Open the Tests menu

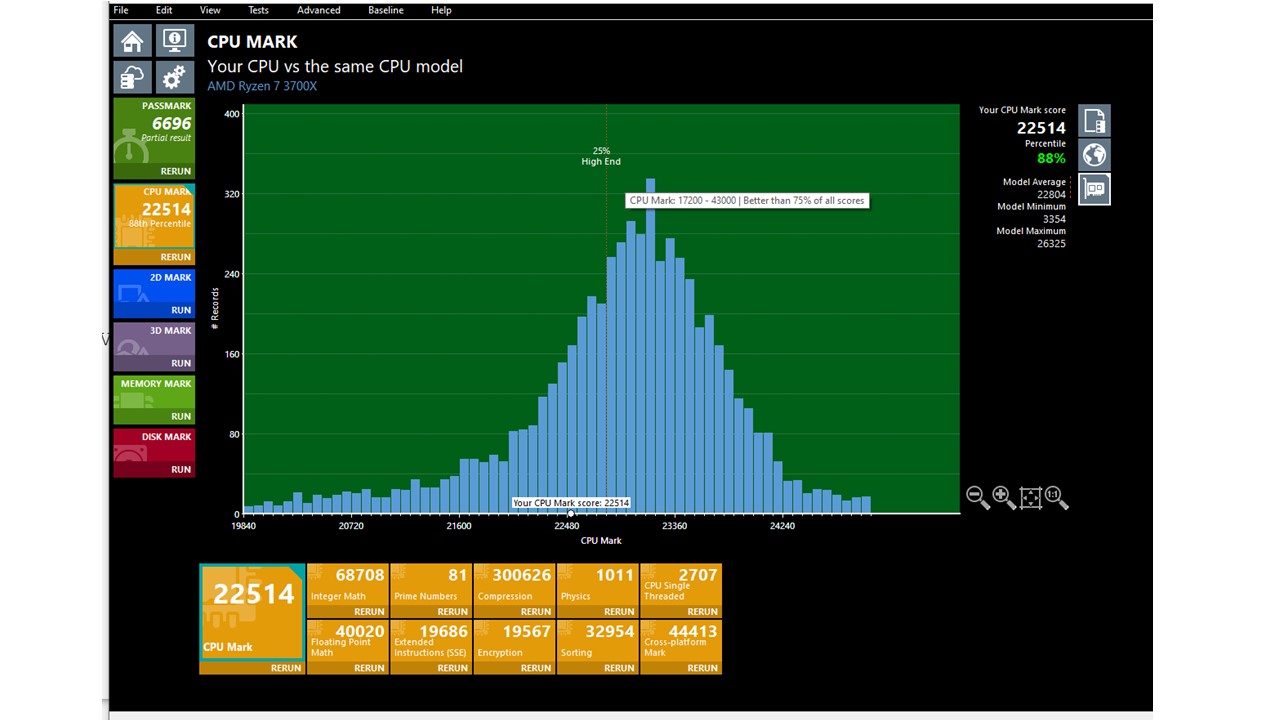[x=258, y=10]
